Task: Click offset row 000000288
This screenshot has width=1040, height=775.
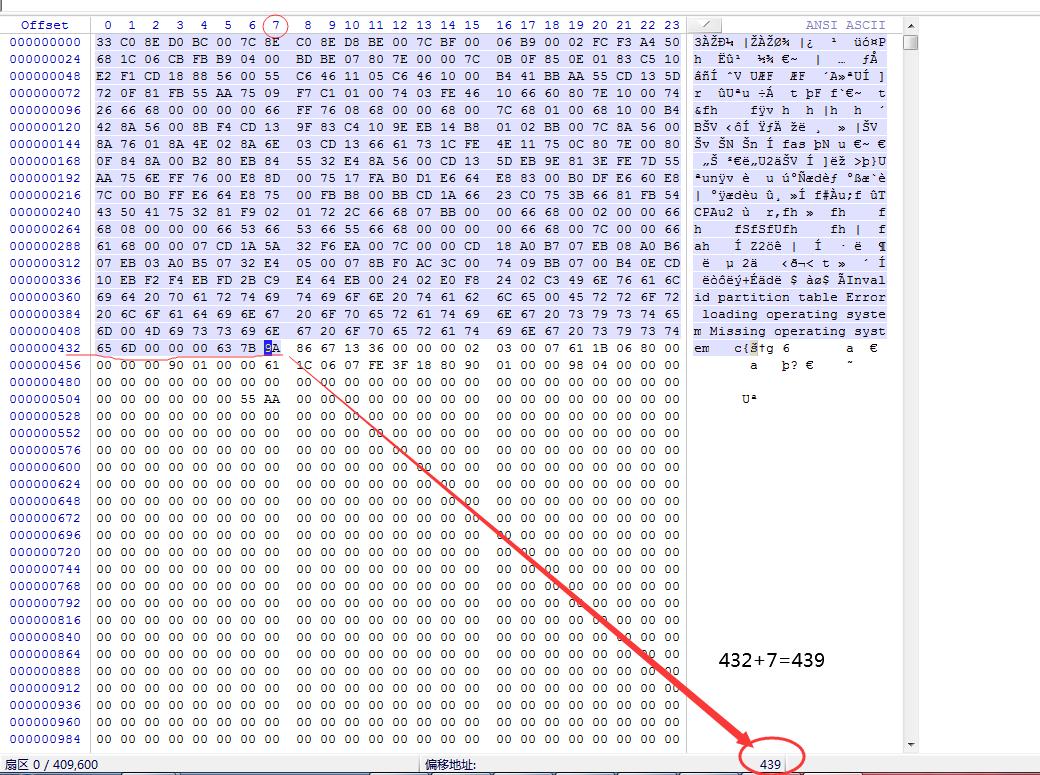Action: coord(45,246)
